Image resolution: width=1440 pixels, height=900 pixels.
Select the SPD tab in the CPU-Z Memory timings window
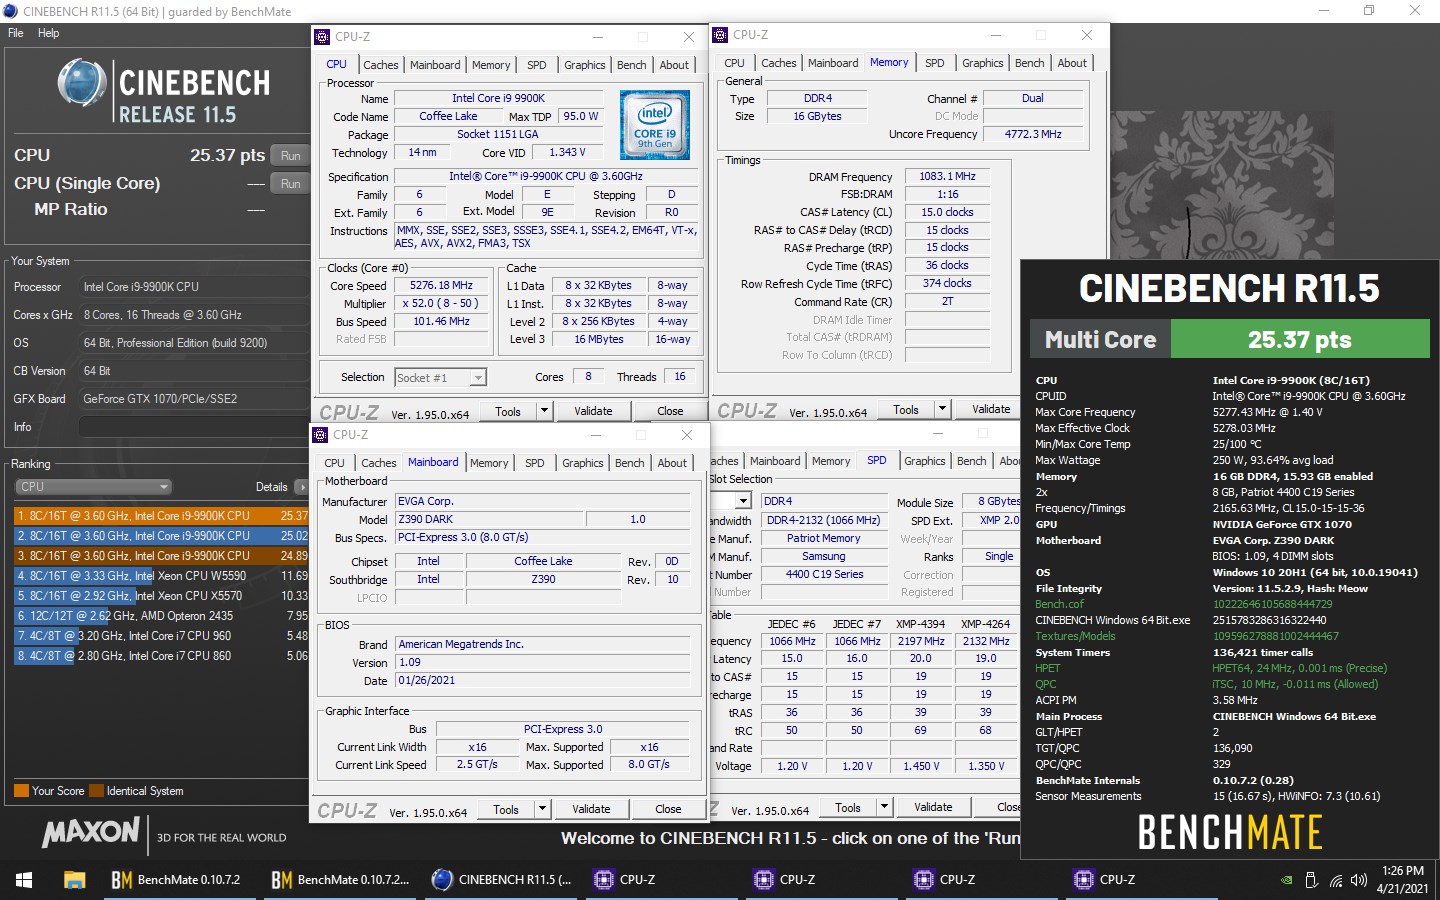[935, 63]
